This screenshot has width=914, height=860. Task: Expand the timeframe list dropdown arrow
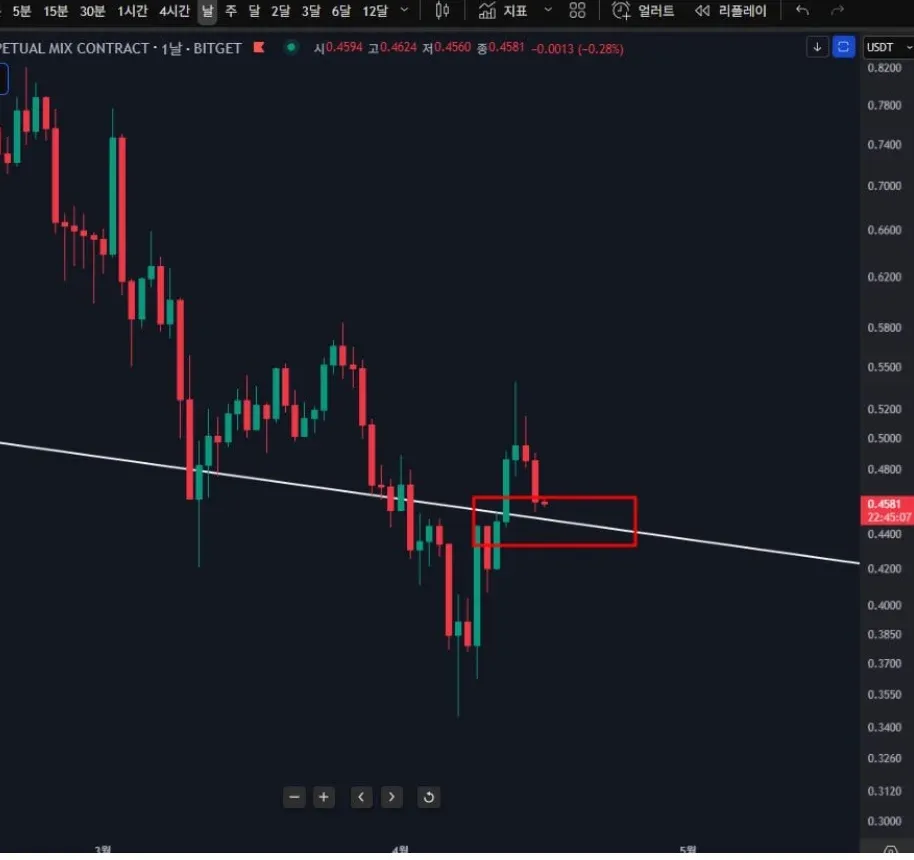pos(404,11)
